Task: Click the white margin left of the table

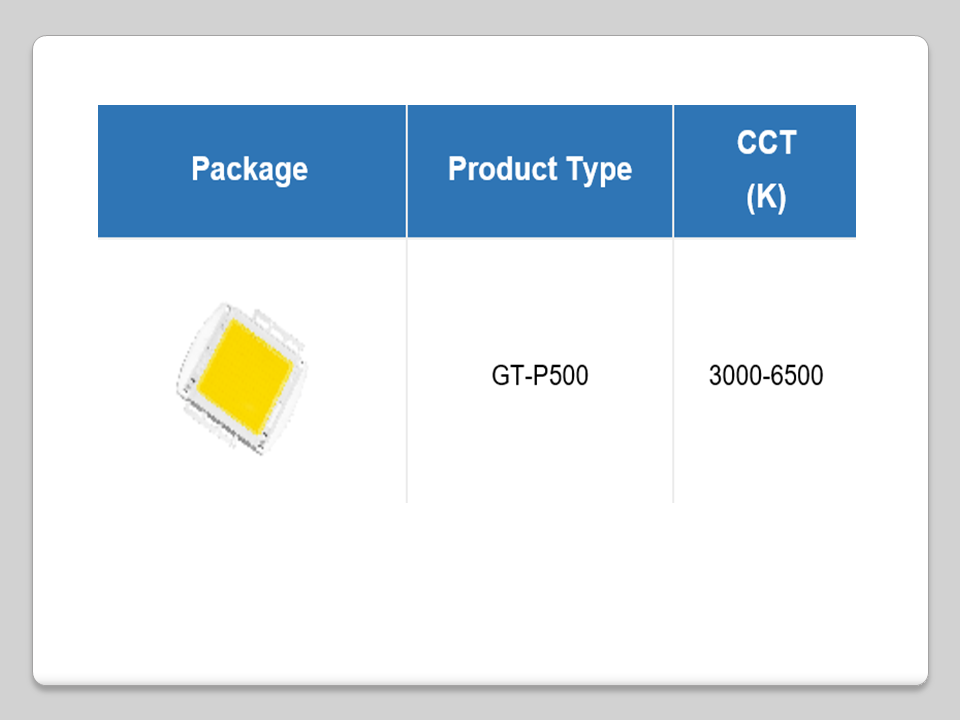Action: tap(65, 370)
